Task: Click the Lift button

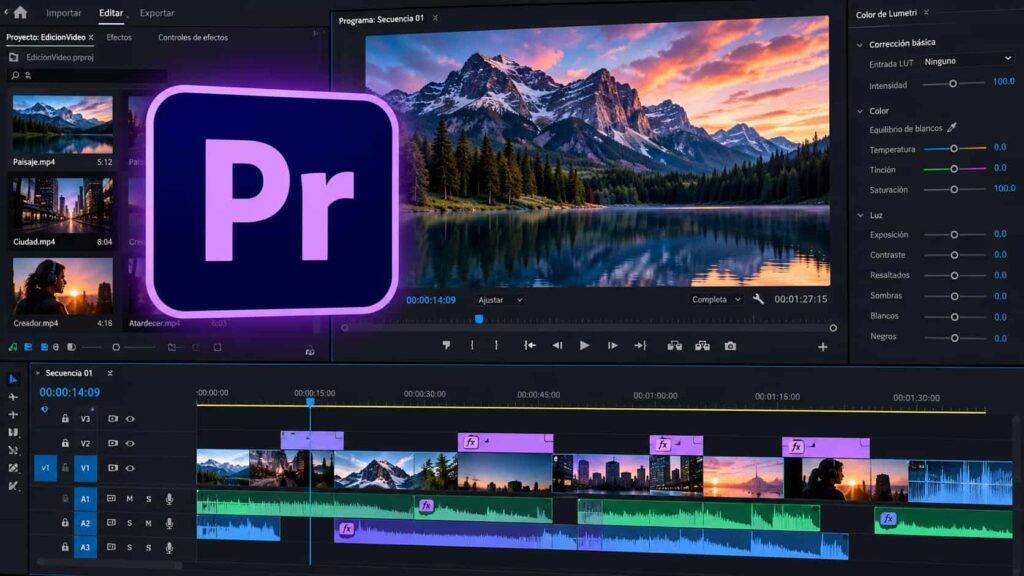Action: pyautogui.click(x=675, y=345)
